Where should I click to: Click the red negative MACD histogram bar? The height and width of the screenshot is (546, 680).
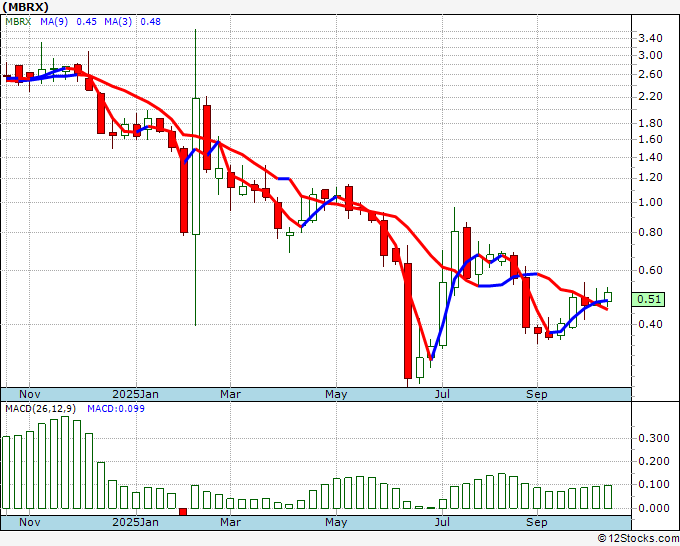pos(183,511)
